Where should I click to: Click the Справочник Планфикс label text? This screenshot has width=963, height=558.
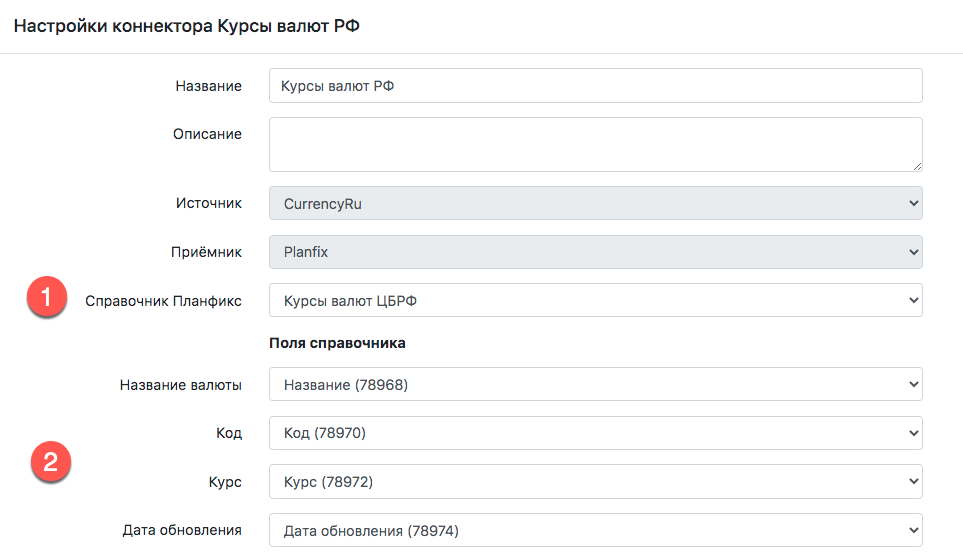[x=163, y=300]
